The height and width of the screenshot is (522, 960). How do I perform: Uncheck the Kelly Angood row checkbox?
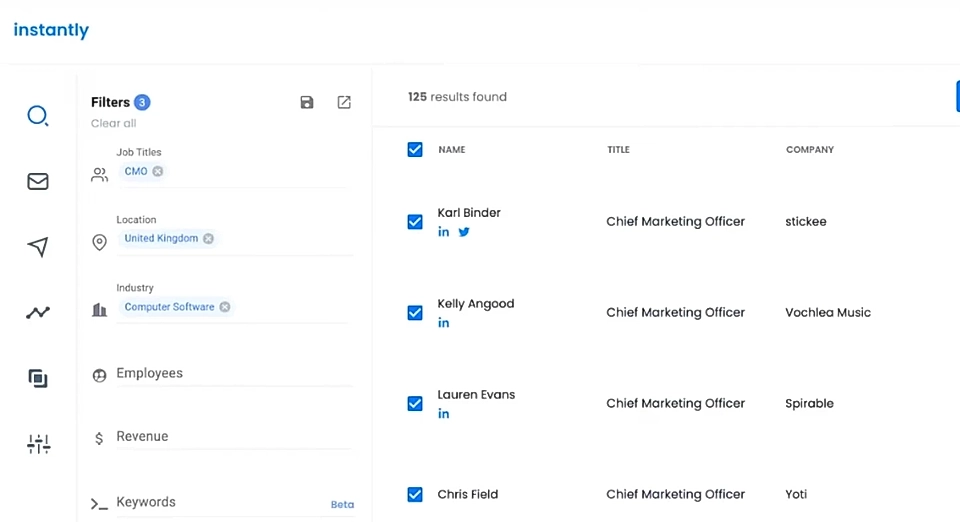[414, 313]
